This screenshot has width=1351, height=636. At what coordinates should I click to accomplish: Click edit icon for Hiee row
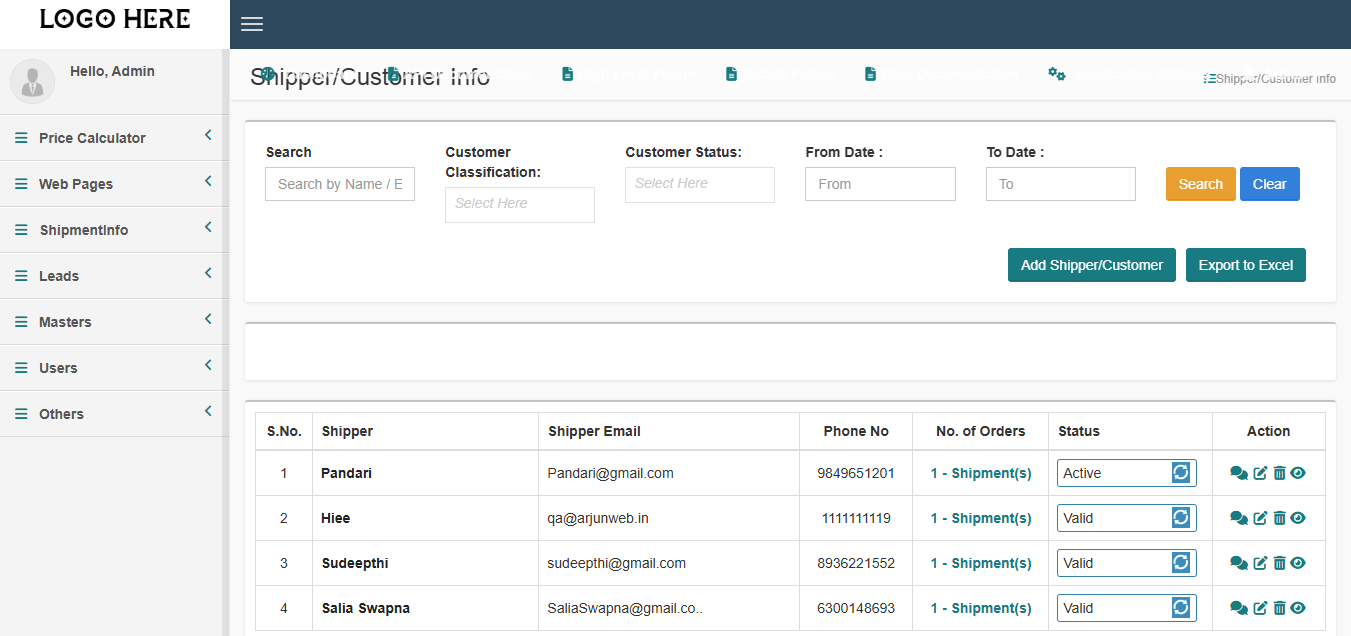point(1260,519)
